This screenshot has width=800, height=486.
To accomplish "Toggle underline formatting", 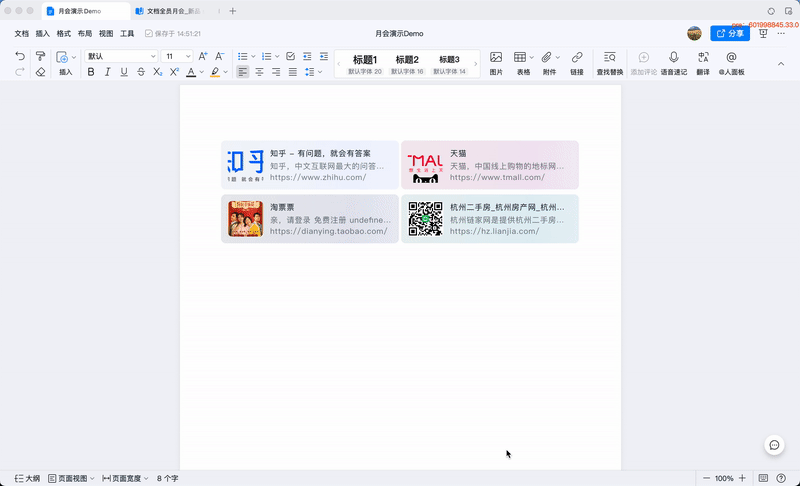I will click(x=124, y=72).
